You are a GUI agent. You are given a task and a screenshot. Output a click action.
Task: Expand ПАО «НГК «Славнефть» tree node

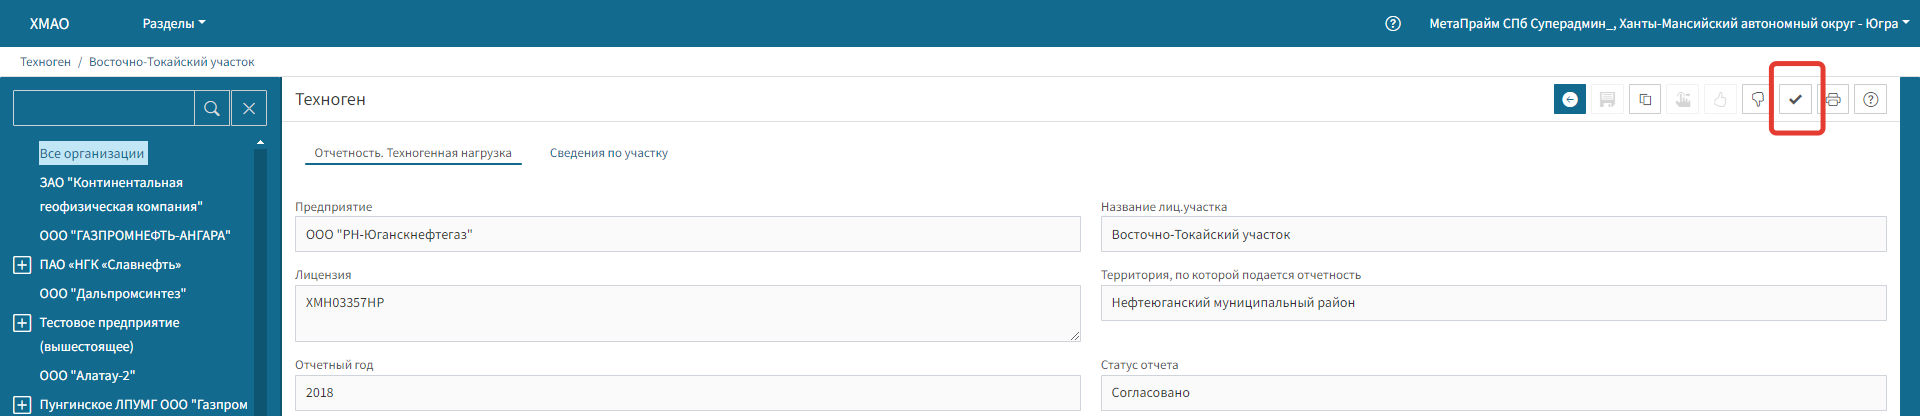(x=22, y=265)
